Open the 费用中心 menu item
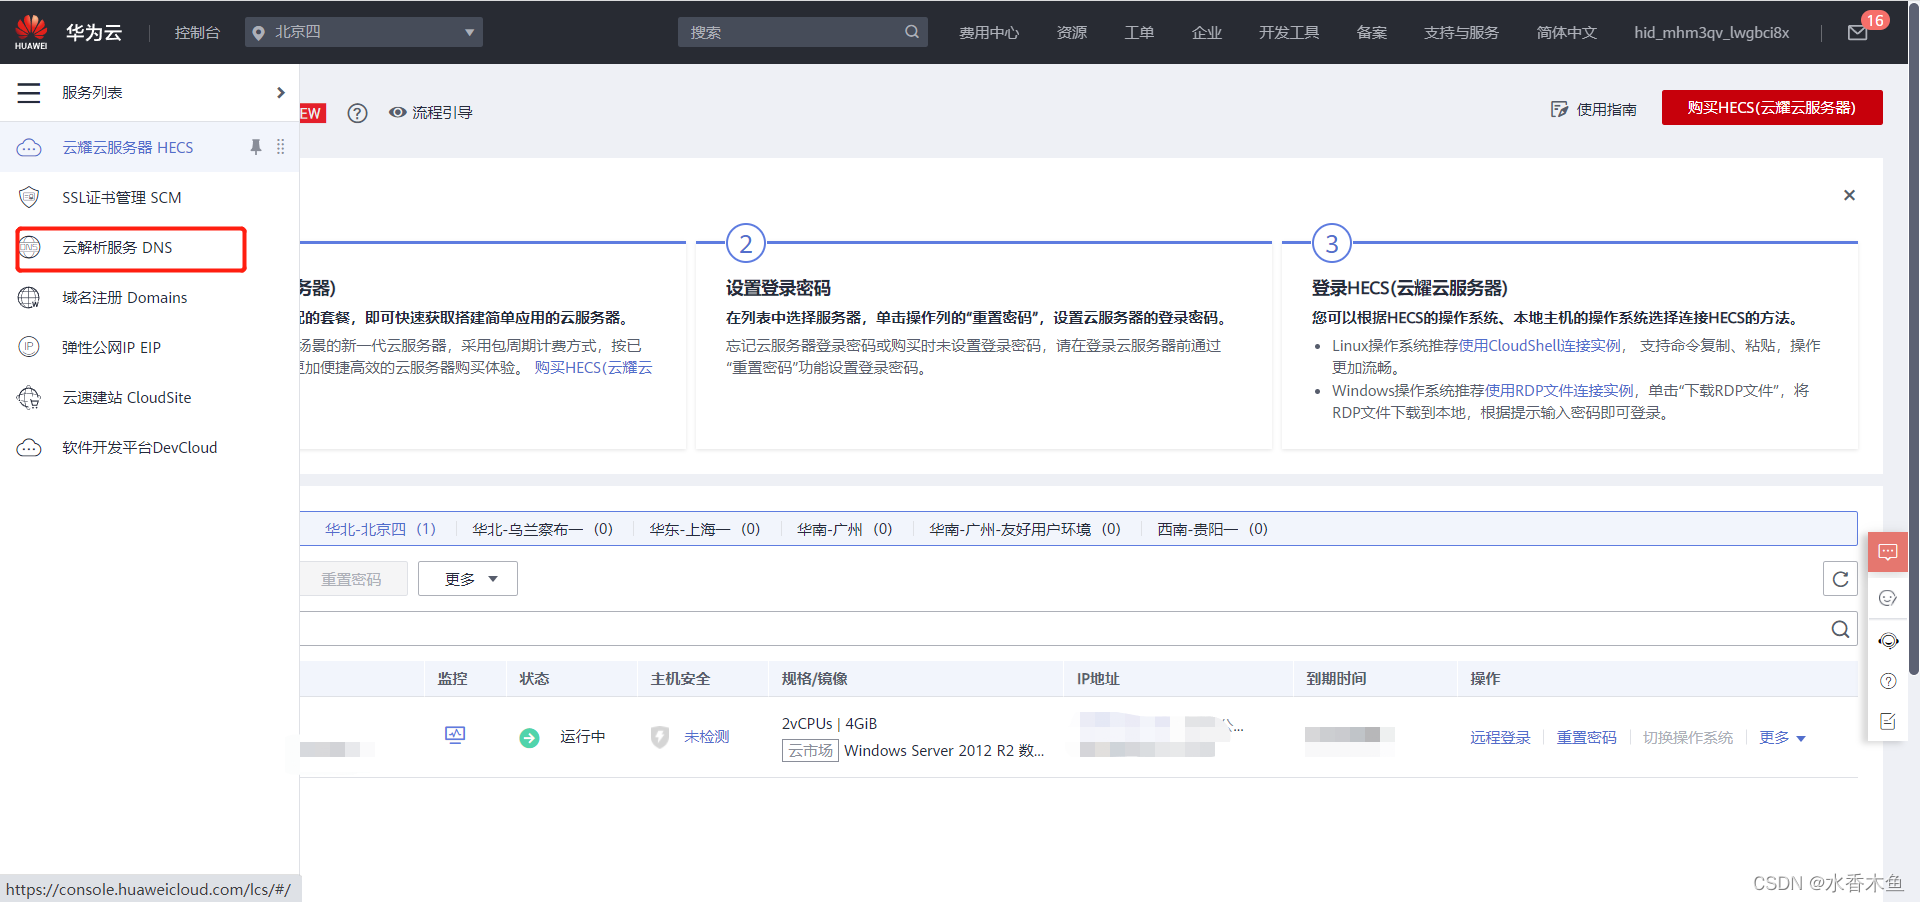 pos(989,31)
